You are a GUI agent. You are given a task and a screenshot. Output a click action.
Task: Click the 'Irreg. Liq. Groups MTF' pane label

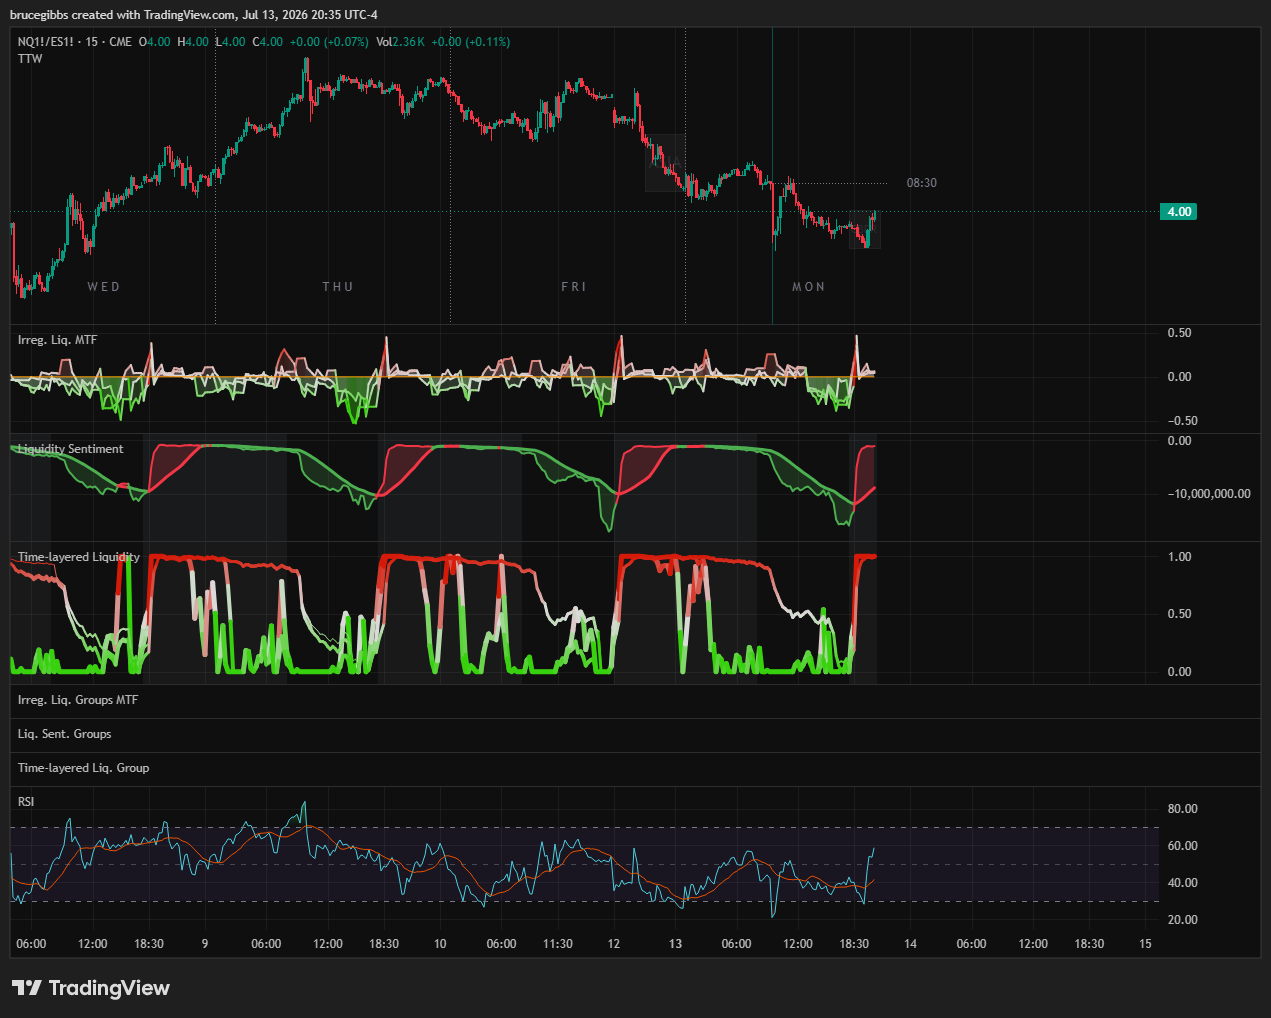click(78, 700)
